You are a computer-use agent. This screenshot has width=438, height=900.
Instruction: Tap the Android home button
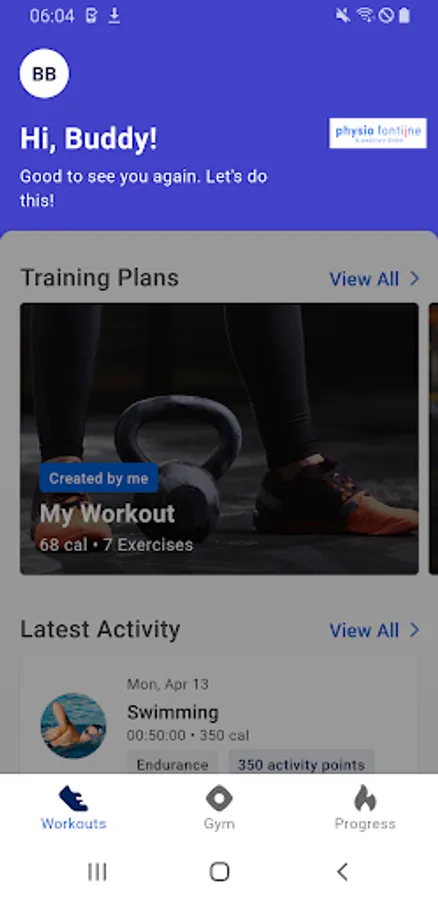pyautogui.click(x=219, y=872)
